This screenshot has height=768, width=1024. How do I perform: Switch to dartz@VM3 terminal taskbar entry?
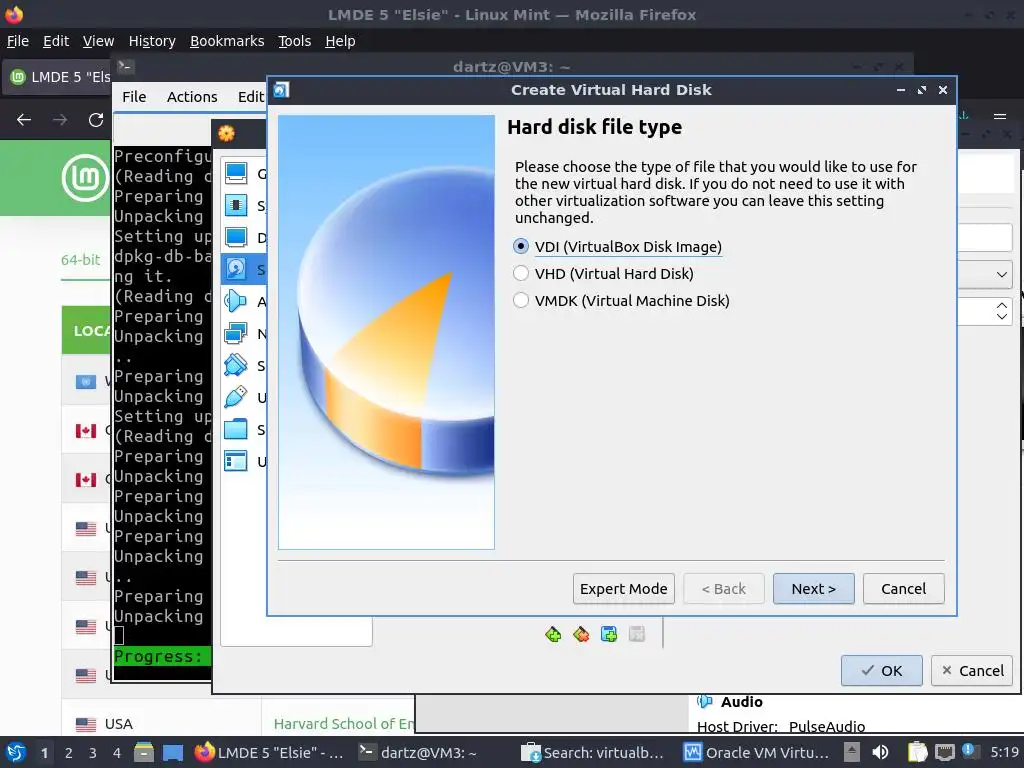(x=419, y=752)
